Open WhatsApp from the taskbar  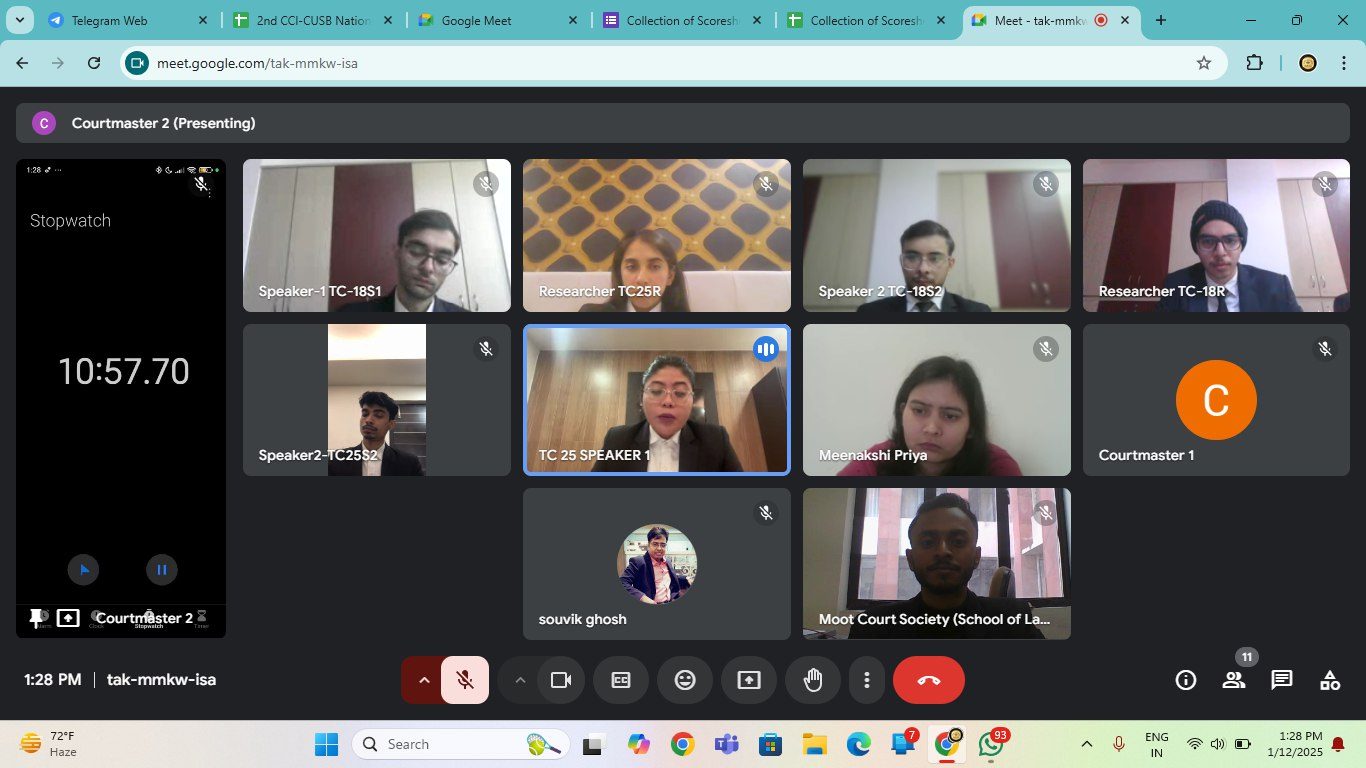pos(991,744)
